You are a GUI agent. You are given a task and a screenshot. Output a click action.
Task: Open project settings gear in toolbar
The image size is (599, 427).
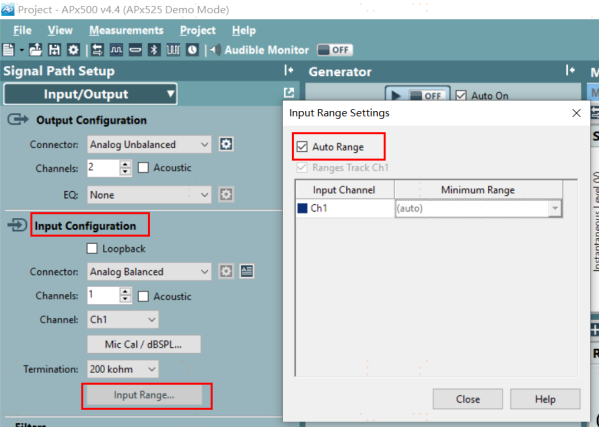click(73, 50)
